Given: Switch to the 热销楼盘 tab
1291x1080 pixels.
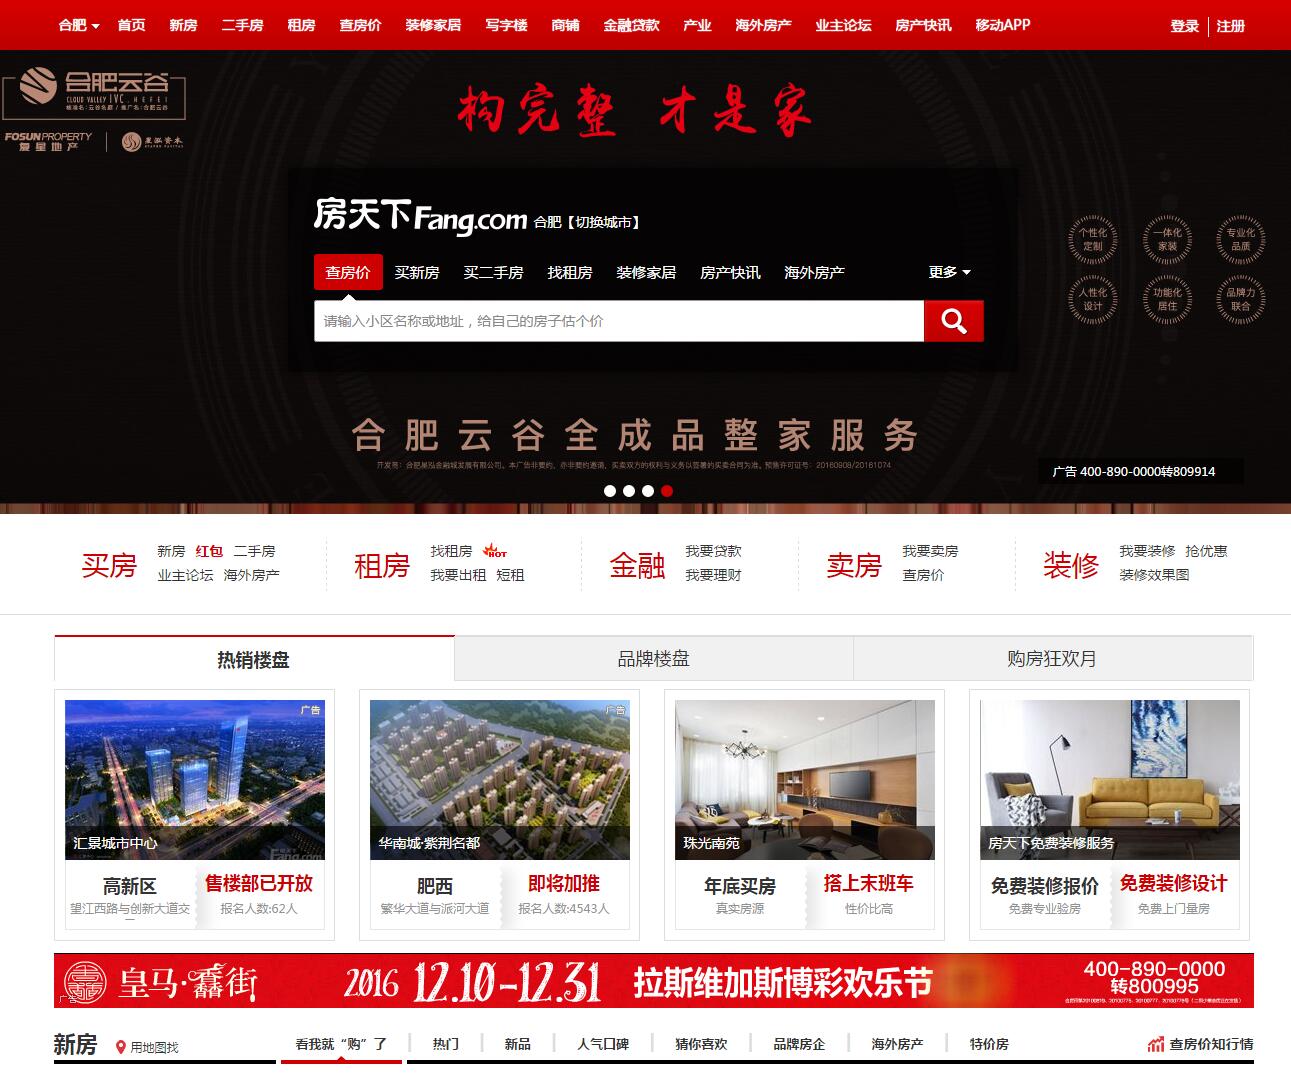Looking at the screenshot, I should click(x=254, y=659).
